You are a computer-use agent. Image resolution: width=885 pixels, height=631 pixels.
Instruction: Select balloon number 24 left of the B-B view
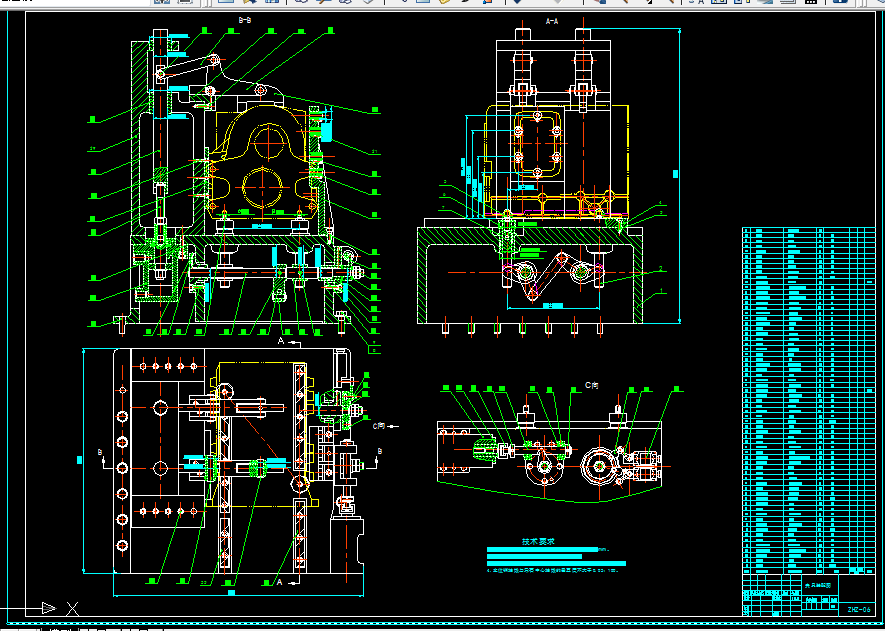(92, 149)
